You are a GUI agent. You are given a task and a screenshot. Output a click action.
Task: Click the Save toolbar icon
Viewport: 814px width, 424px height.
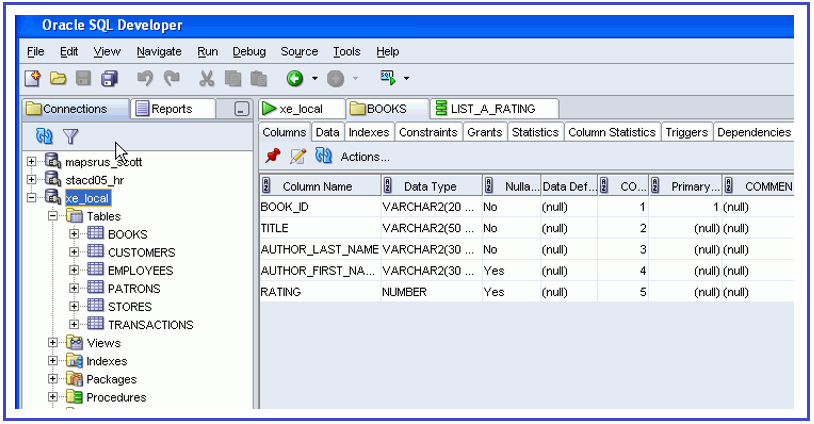[x=83, y=78]
